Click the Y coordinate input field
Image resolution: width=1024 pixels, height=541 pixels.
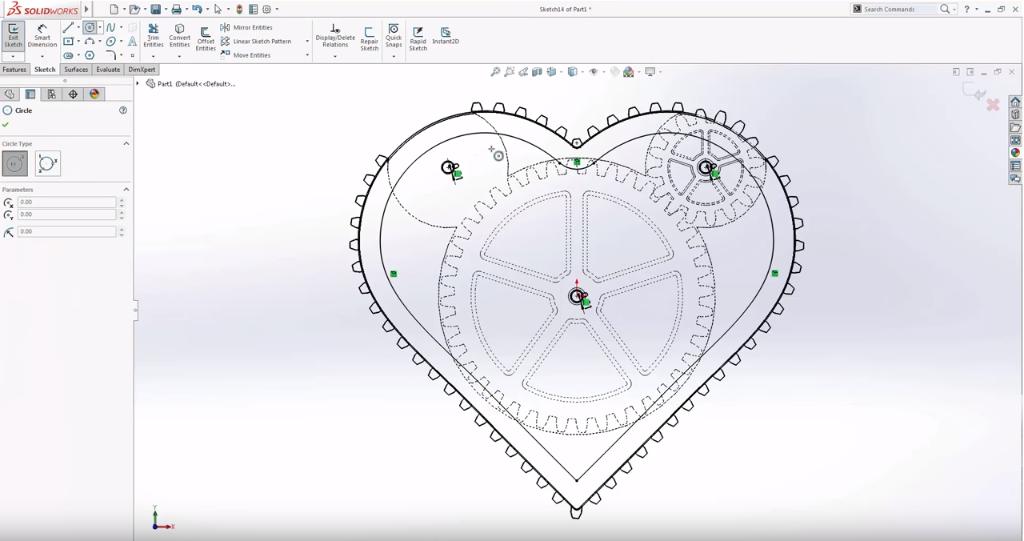point(67,214)
